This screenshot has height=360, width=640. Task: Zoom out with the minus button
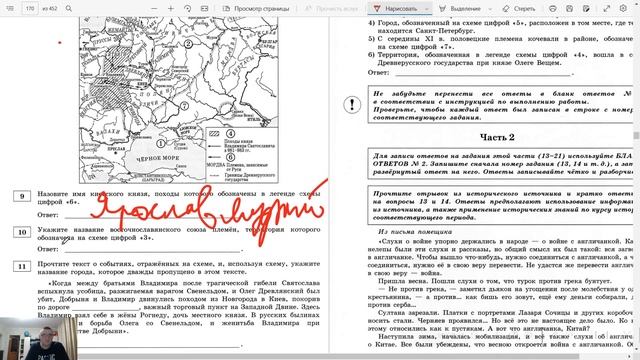tap(154, 9)
